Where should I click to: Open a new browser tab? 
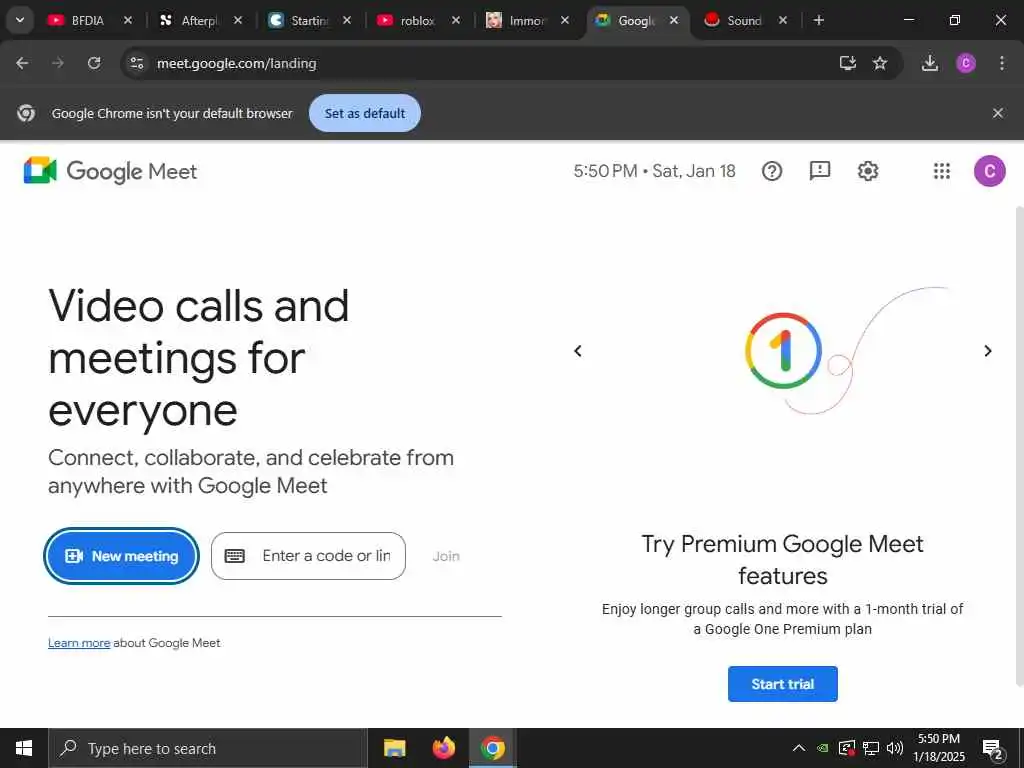click(818, 20)
